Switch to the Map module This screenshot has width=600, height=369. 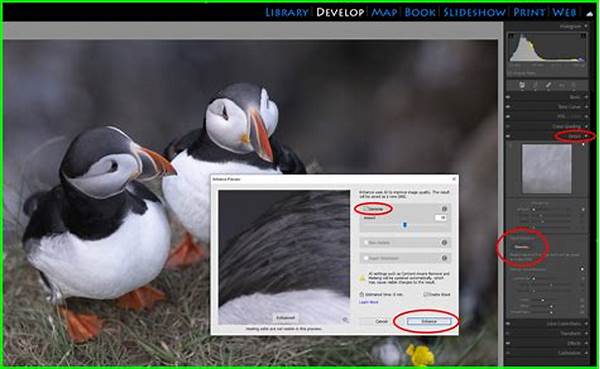(x=384, y=12)
